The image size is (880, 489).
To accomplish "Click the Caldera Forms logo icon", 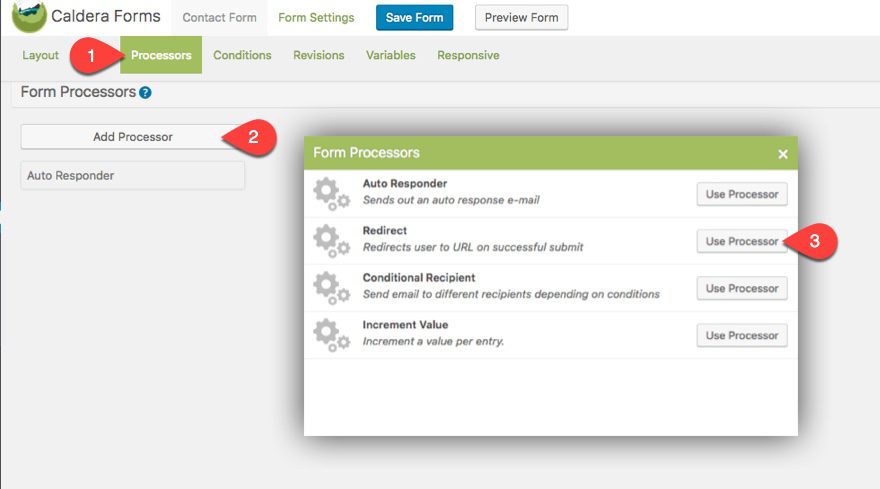I will pyautogui.click(x=29, y=17).
